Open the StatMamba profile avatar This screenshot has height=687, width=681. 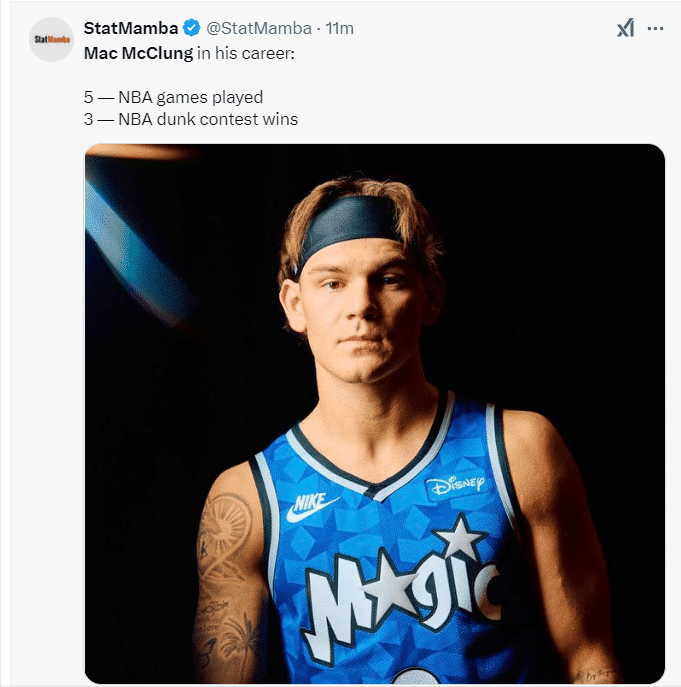(x=52, y=39)
